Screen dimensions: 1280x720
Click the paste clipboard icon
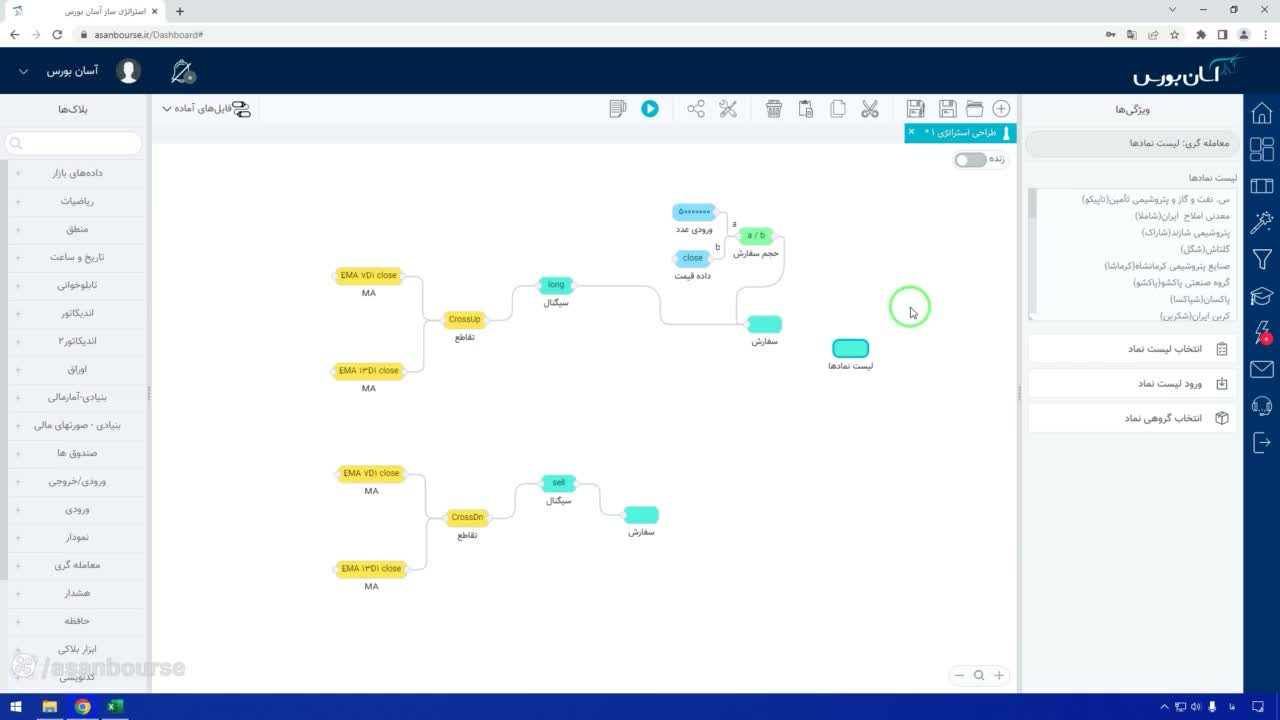tap(806, 109)
